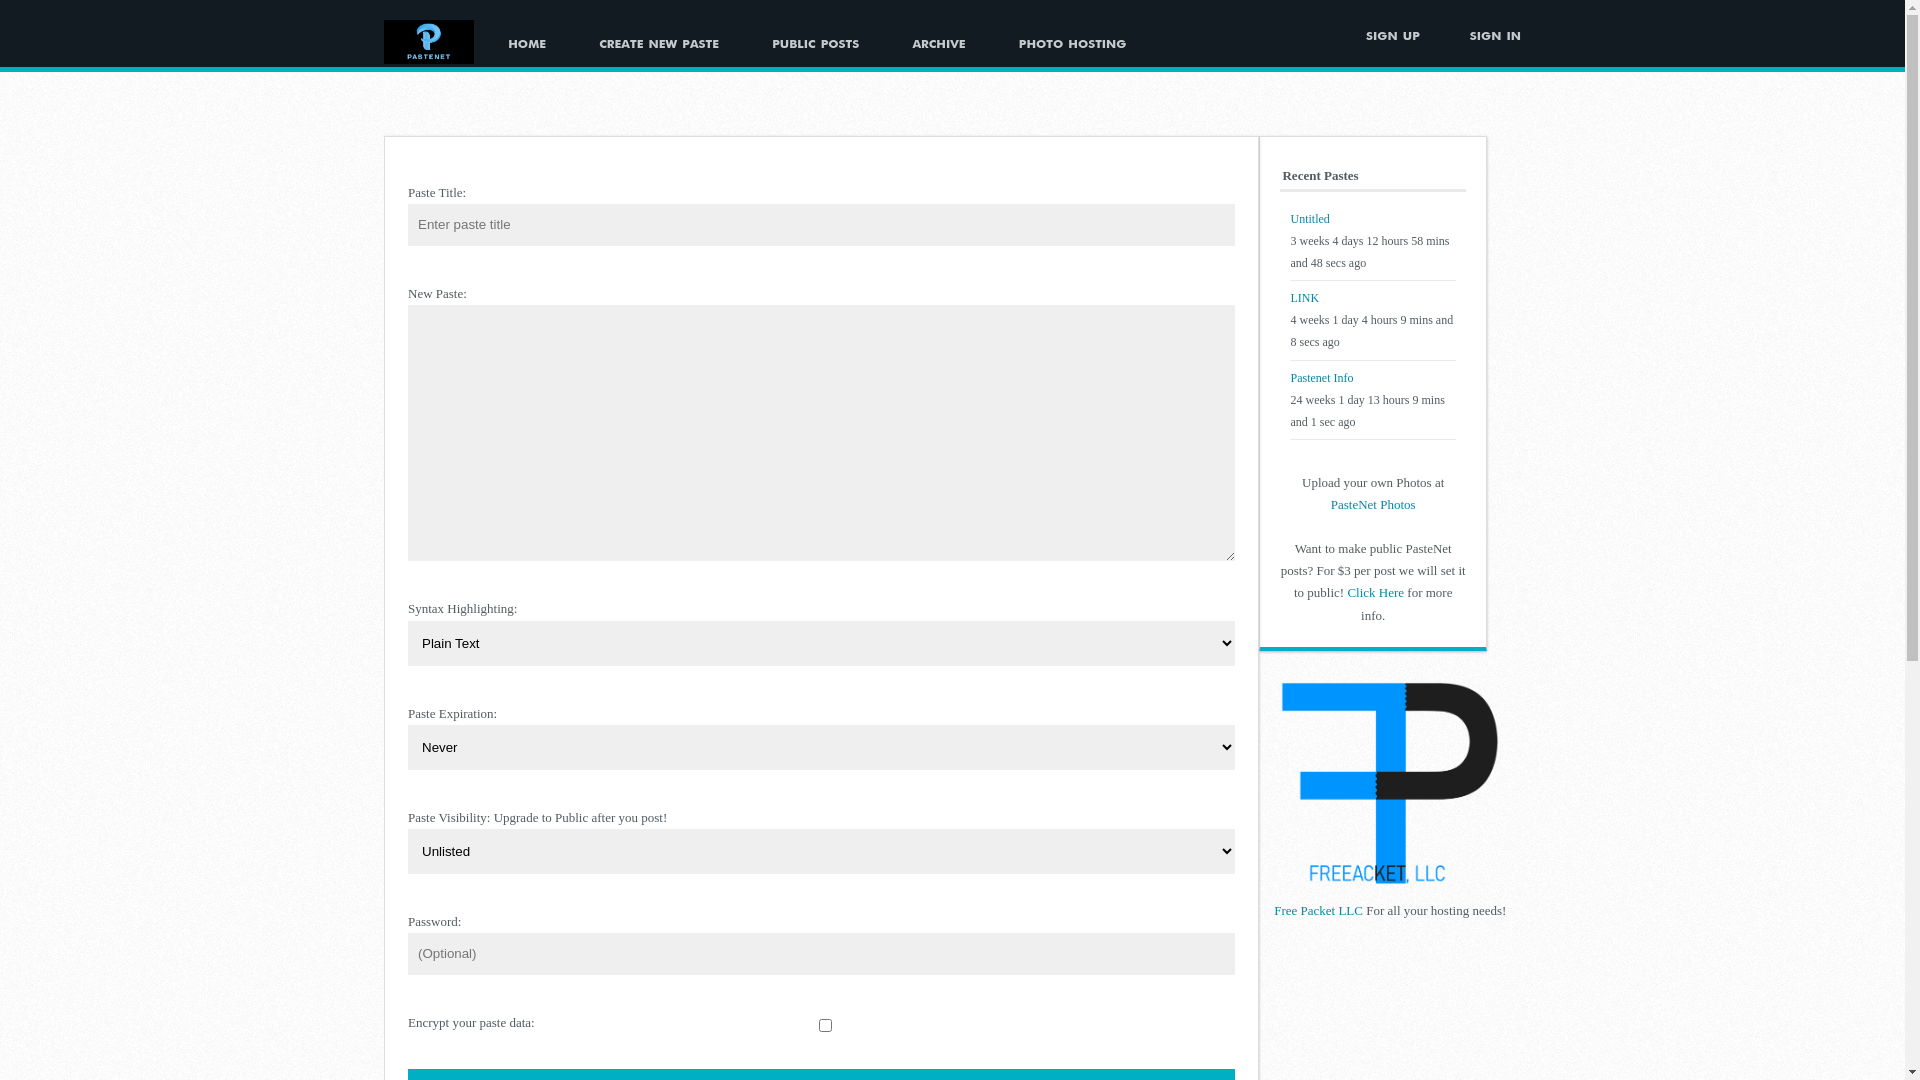Click the 'Encrypt your paste data:' label
1920x1080 pixels.
(x=471, y=1023)
